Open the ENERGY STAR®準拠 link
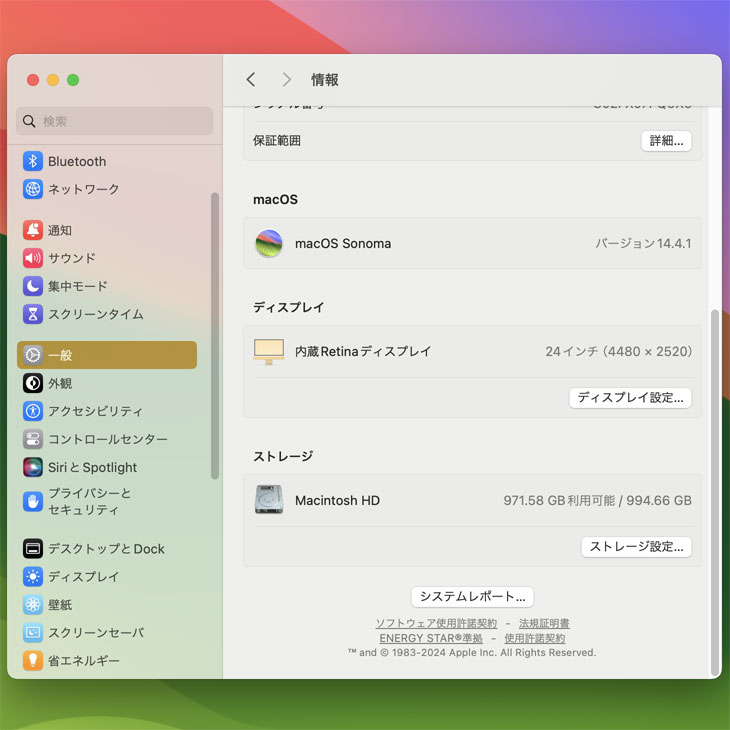 point(431,638)
